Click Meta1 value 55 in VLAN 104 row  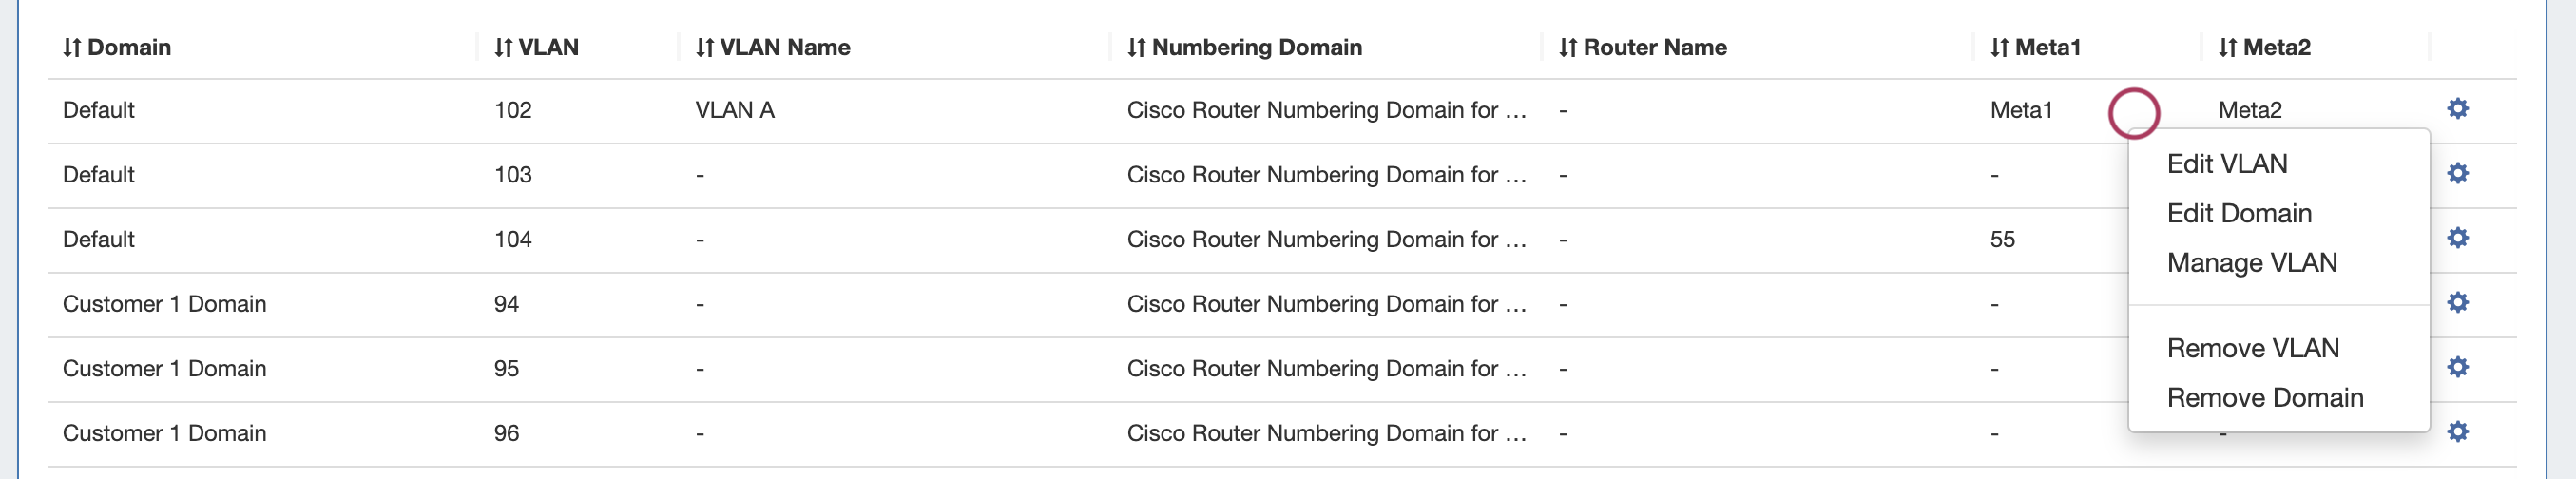2002,239
